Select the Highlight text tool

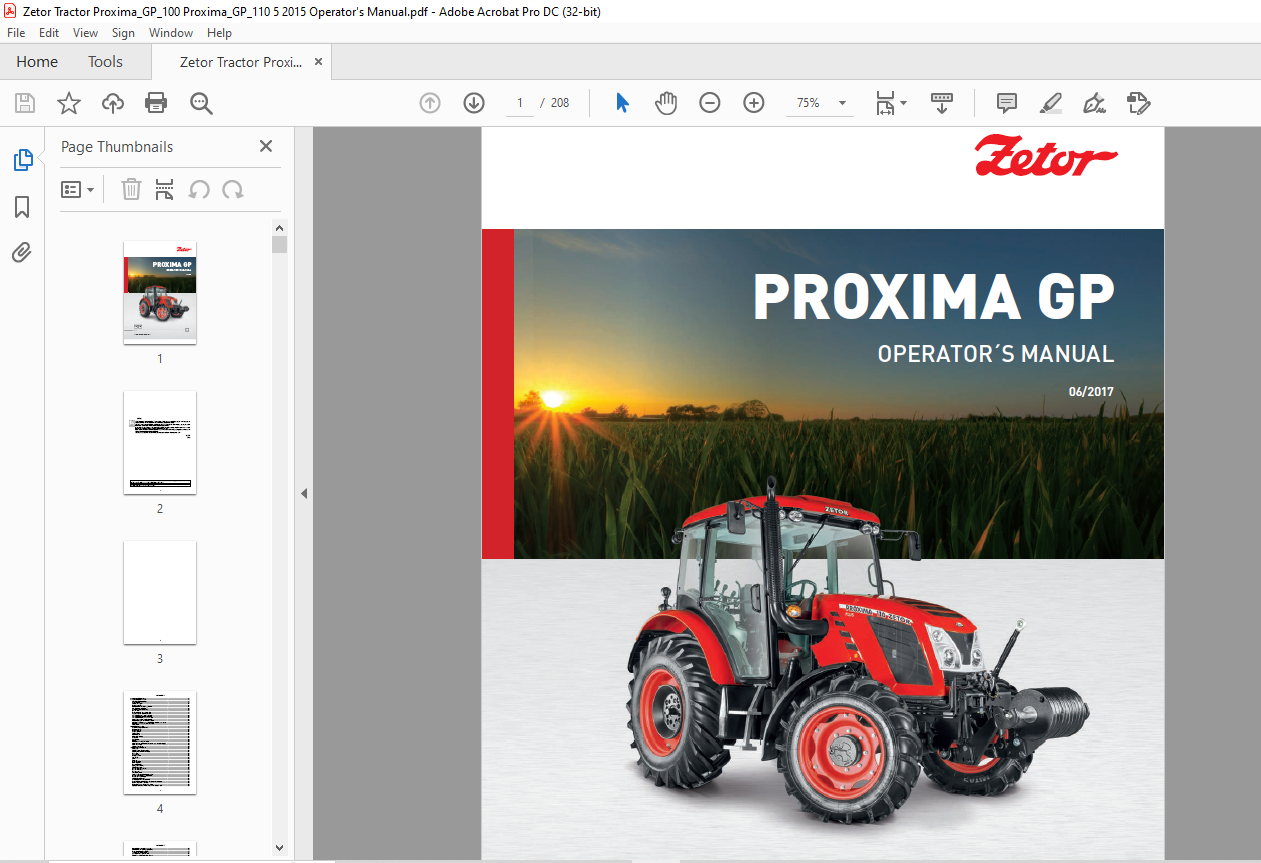point(1051,103)
